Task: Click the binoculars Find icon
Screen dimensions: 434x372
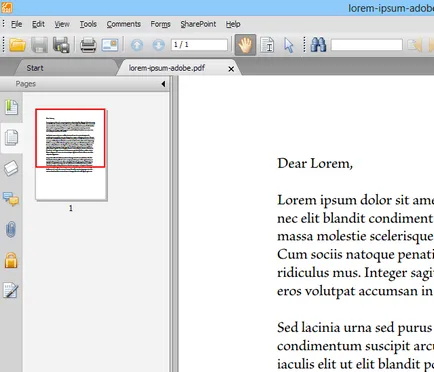Action: [318, 45]
